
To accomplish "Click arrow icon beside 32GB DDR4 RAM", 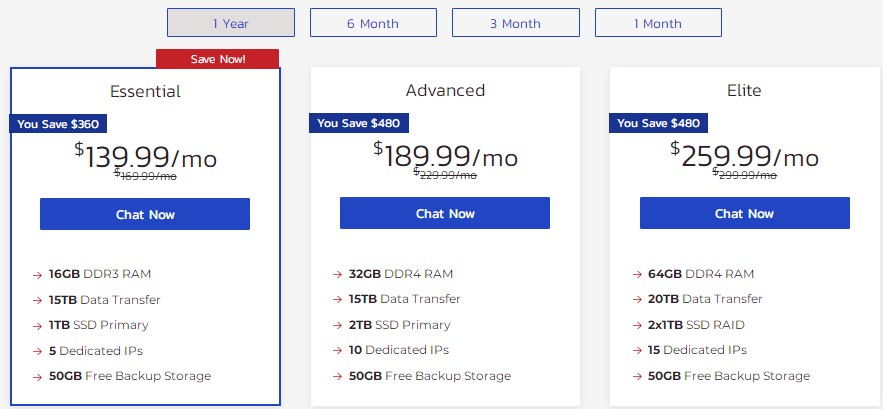I will tap(337, 274).
